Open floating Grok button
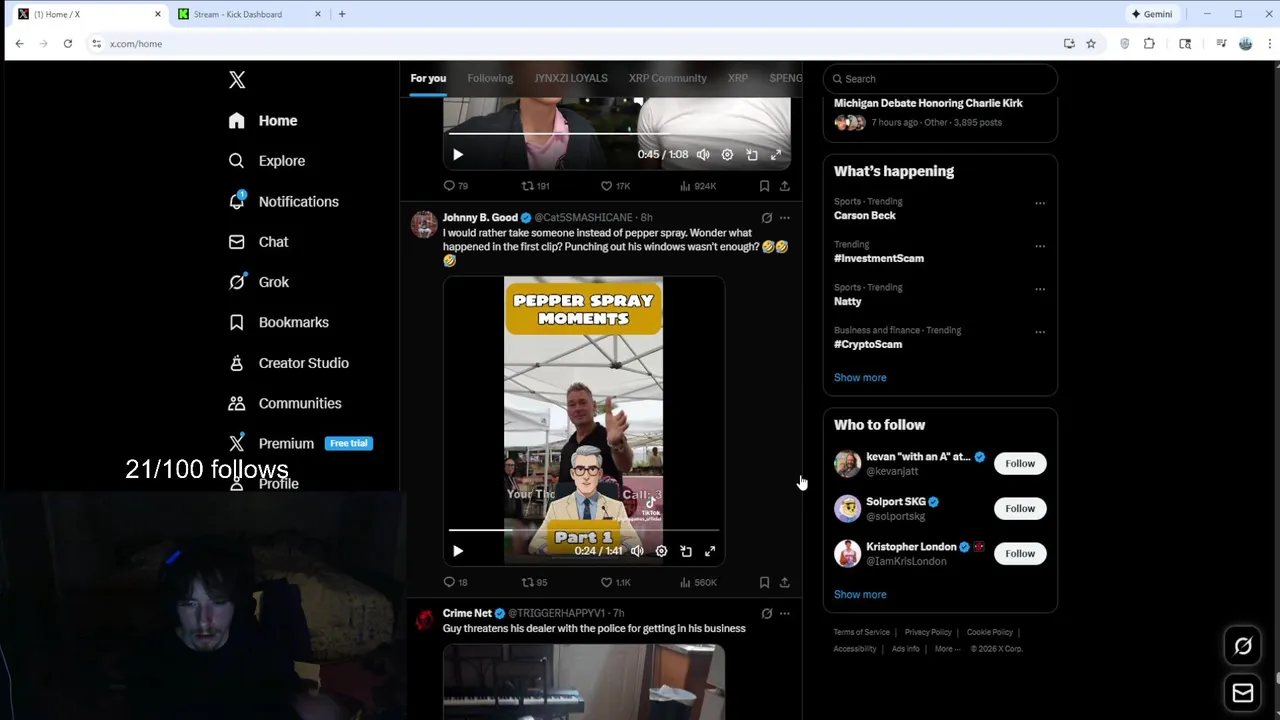 tap(1243, 646)
